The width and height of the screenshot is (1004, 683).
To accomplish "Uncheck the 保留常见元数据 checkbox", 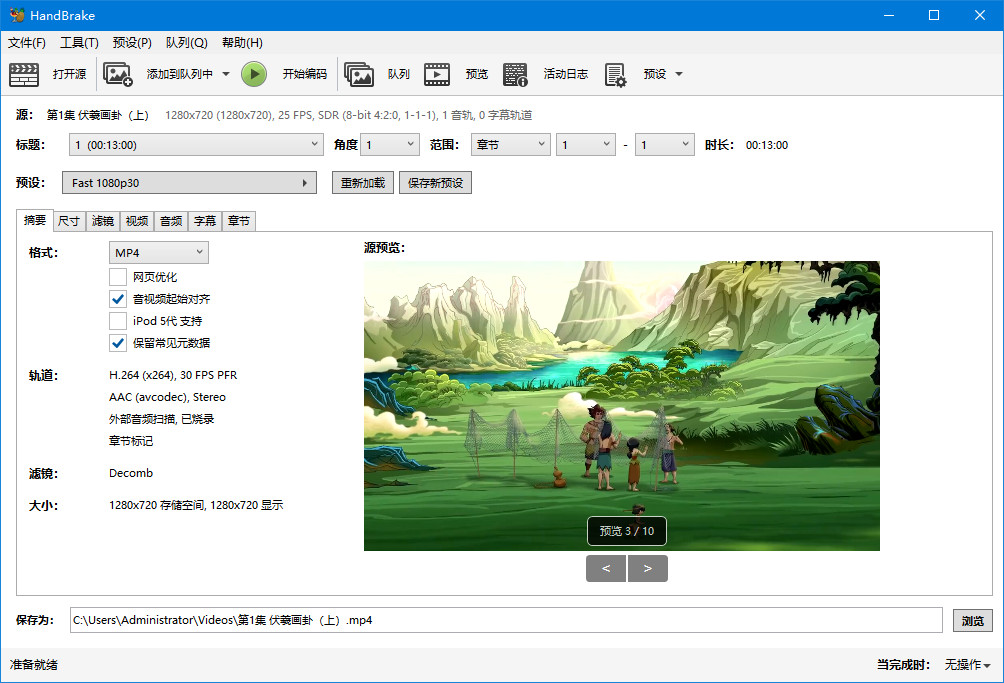I will pyautogui.click(x=118, y=343).
